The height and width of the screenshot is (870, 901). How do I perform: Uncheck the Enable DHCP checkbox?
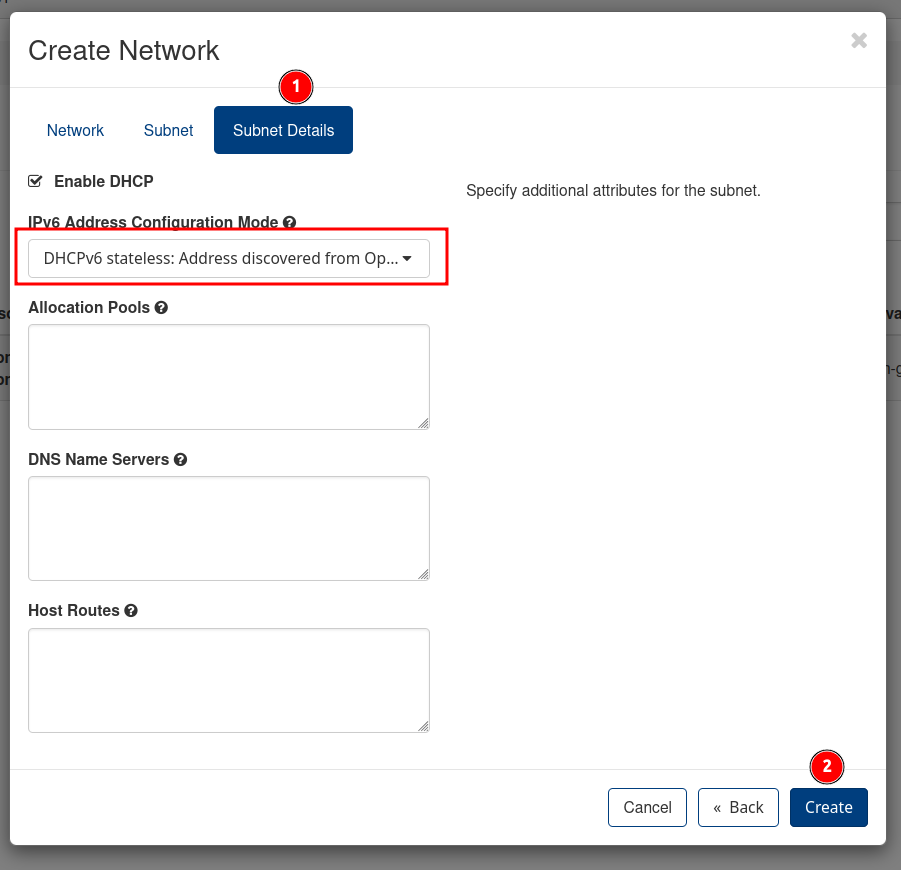pyautogui.click(x=36, y=181)
